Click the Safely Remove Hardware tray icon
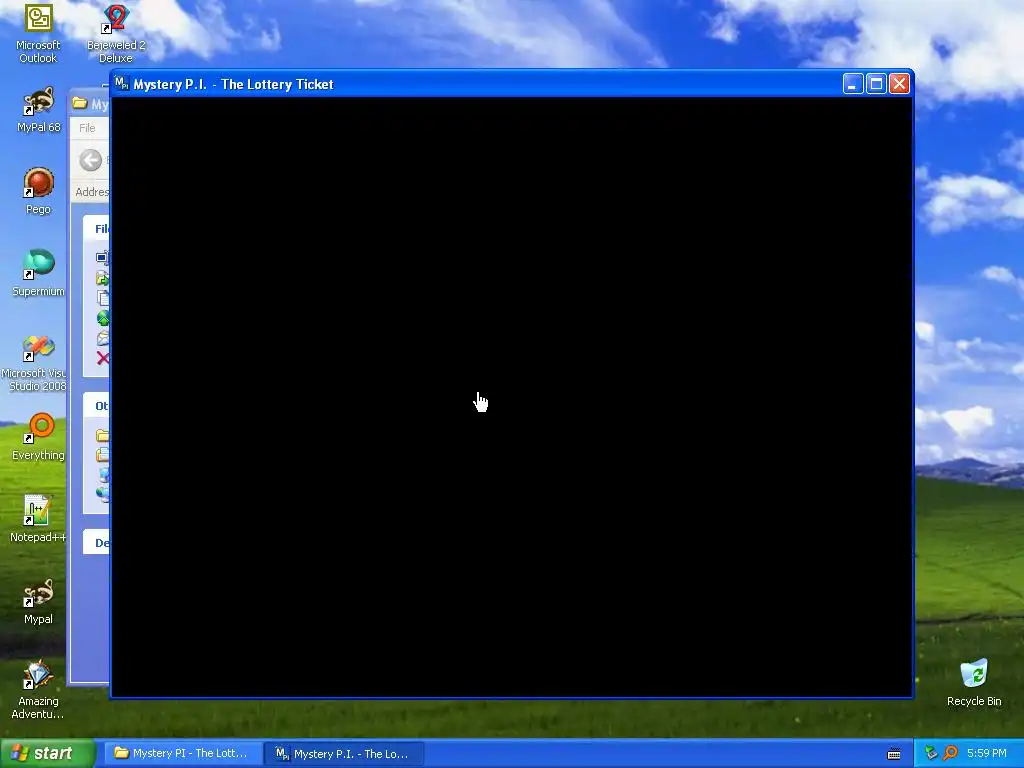 pos(931,753)
